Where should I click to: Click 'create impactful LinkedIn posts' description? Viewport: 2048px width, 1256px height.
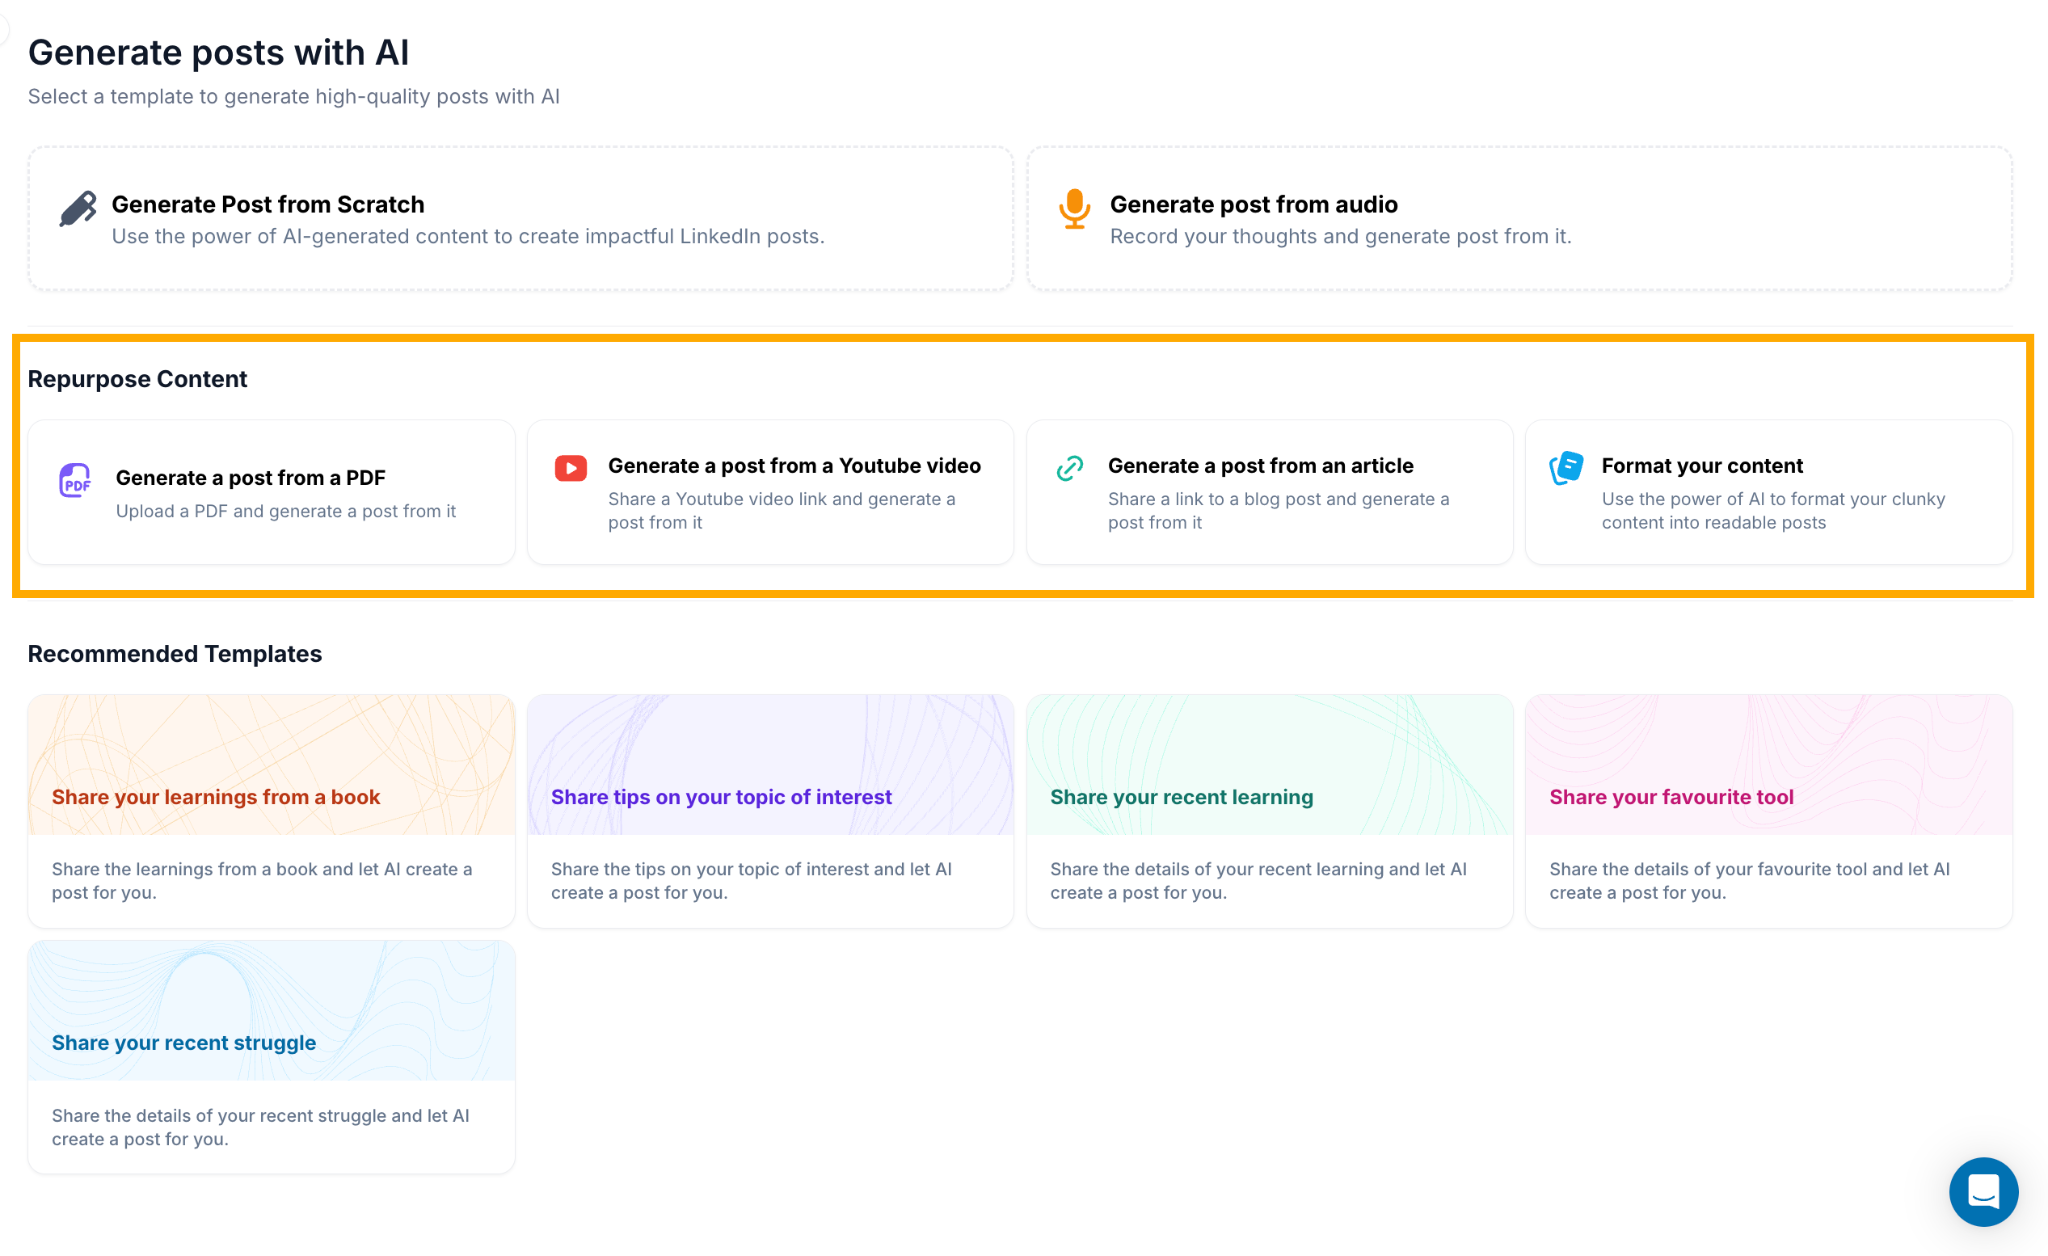coord(468,236)
